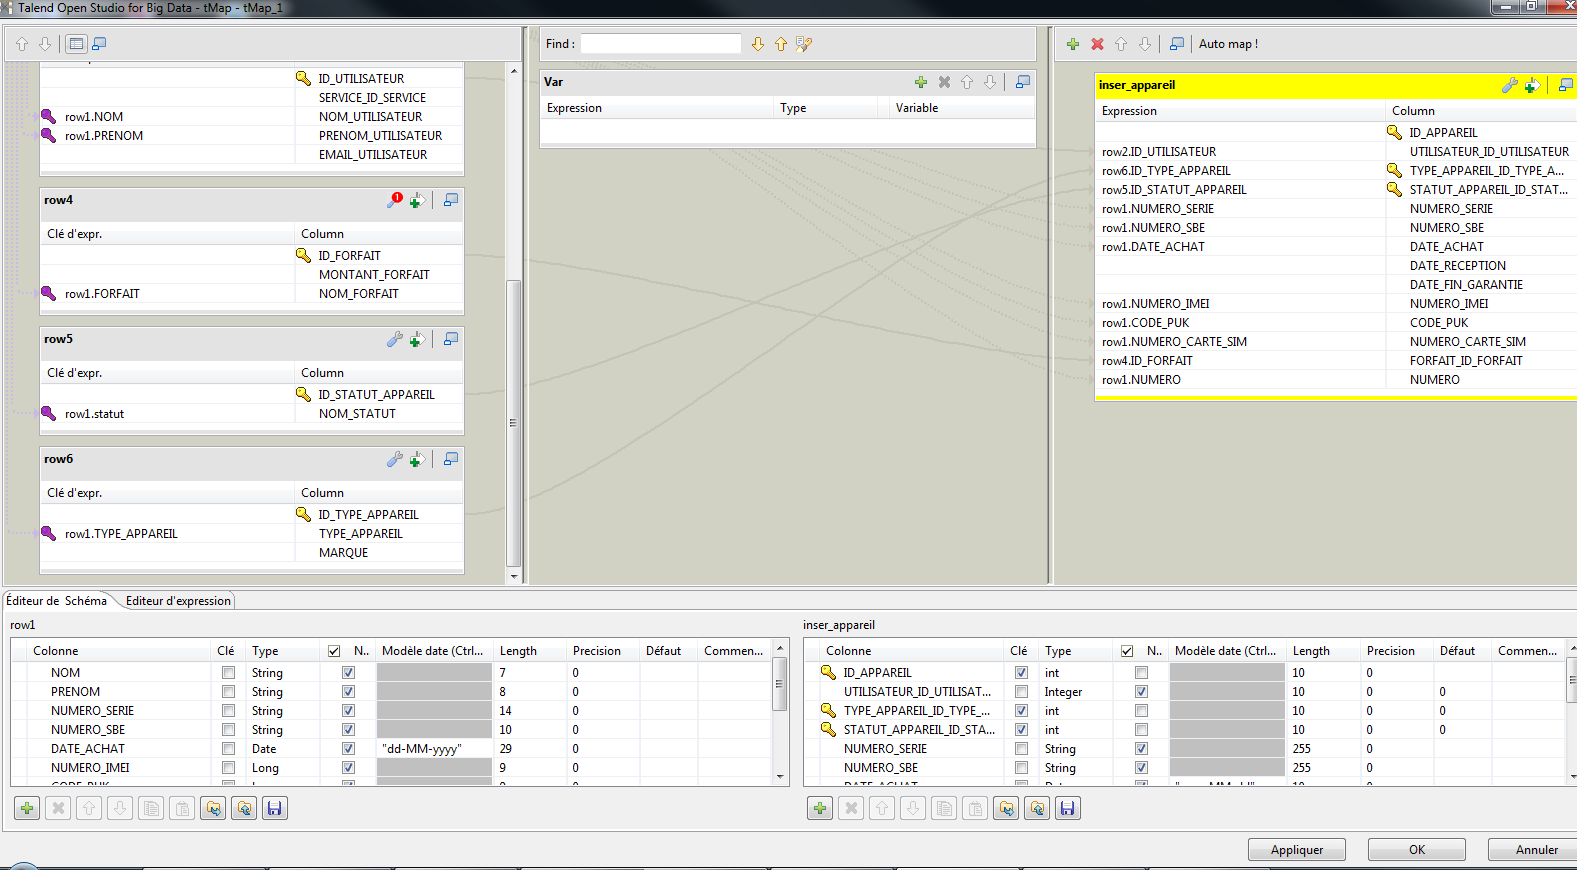Click the red X remove output table icon
The image size is (1577, 870).
(x=1097, y=44)
